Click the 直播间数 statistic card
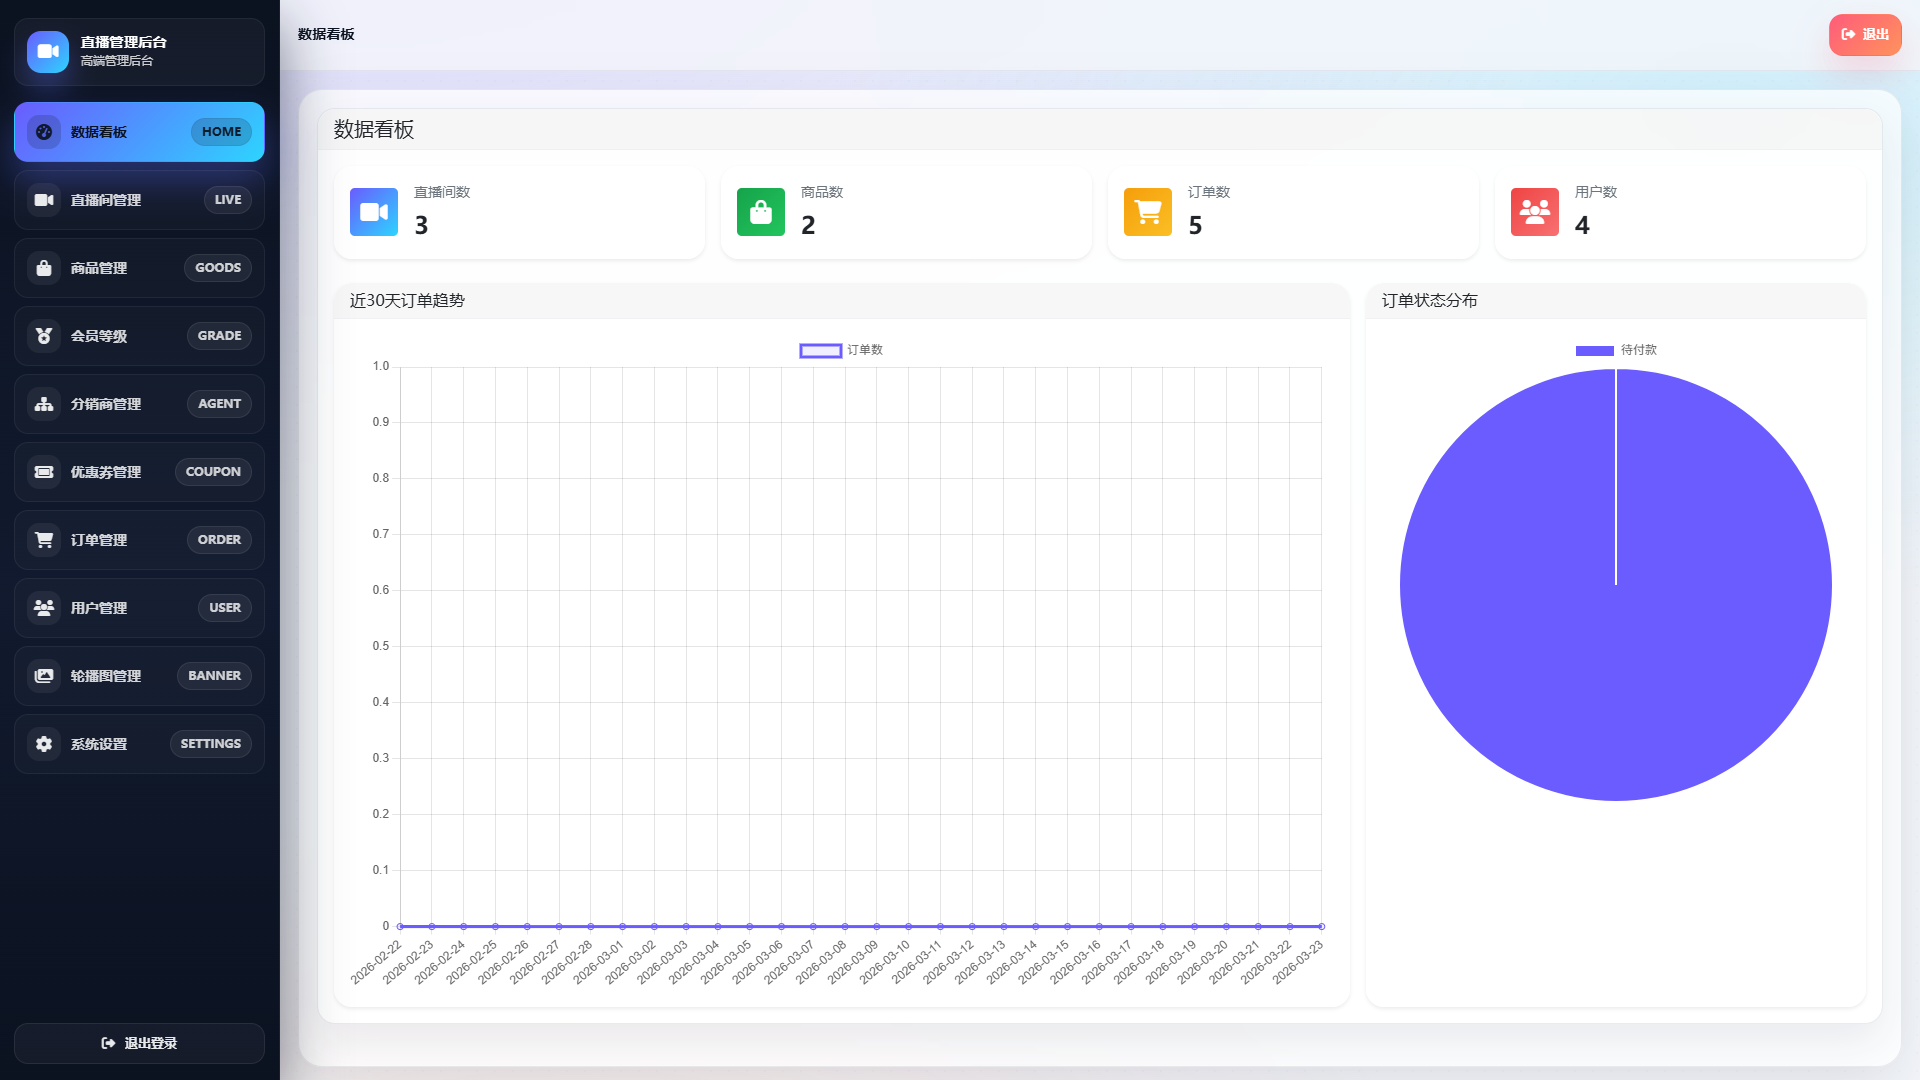The image size is (1920, 1080). [519, 212]
